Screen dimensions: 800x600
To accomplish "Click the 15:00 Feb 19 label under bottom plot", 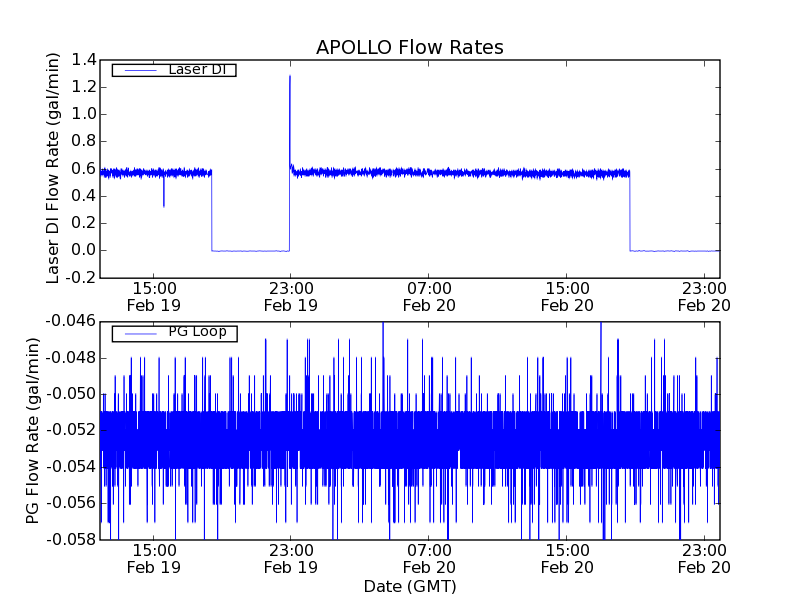I will (x=153, y=558).
